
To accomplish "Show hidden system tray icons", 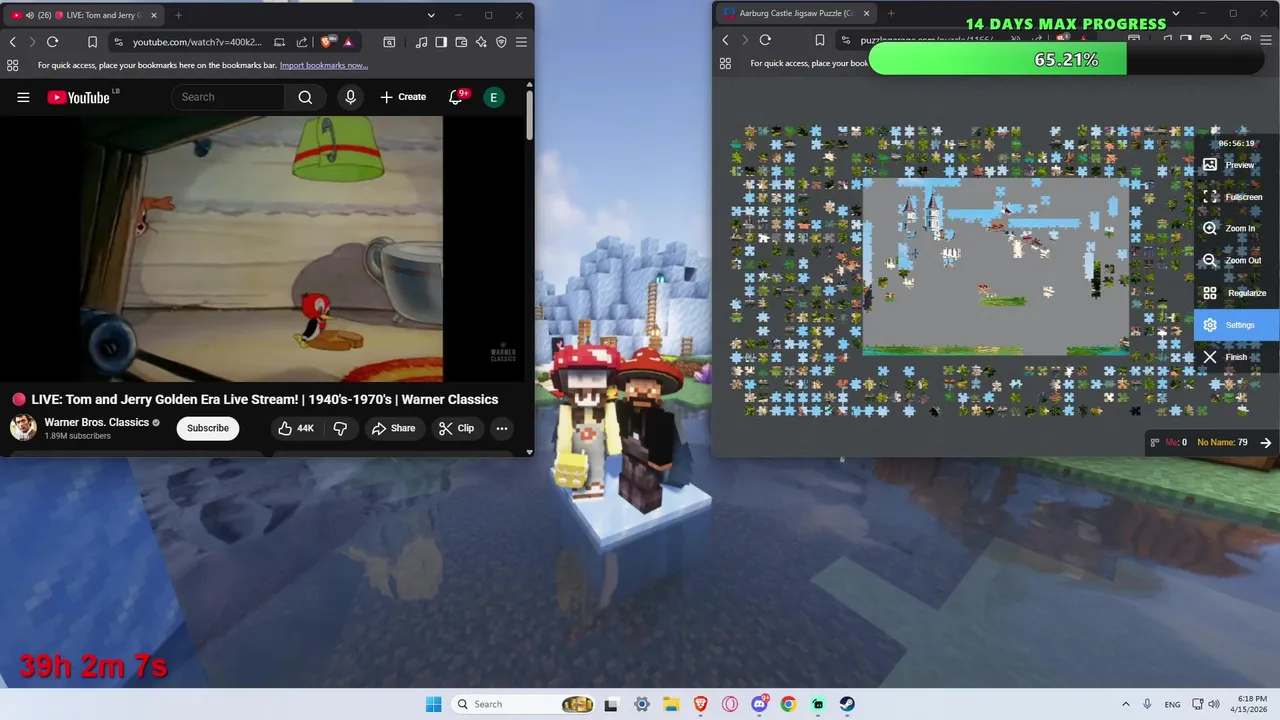I will tap(1125, 704).
